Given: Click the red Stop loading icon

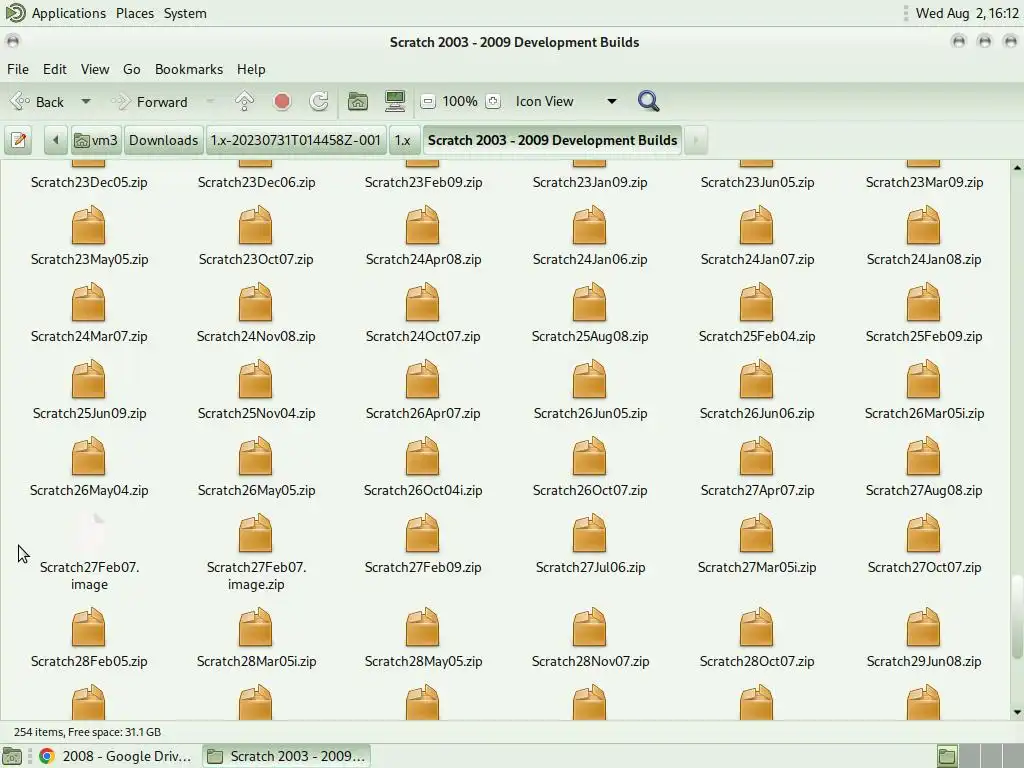Looking at the screenshot, I should point(282,101).
